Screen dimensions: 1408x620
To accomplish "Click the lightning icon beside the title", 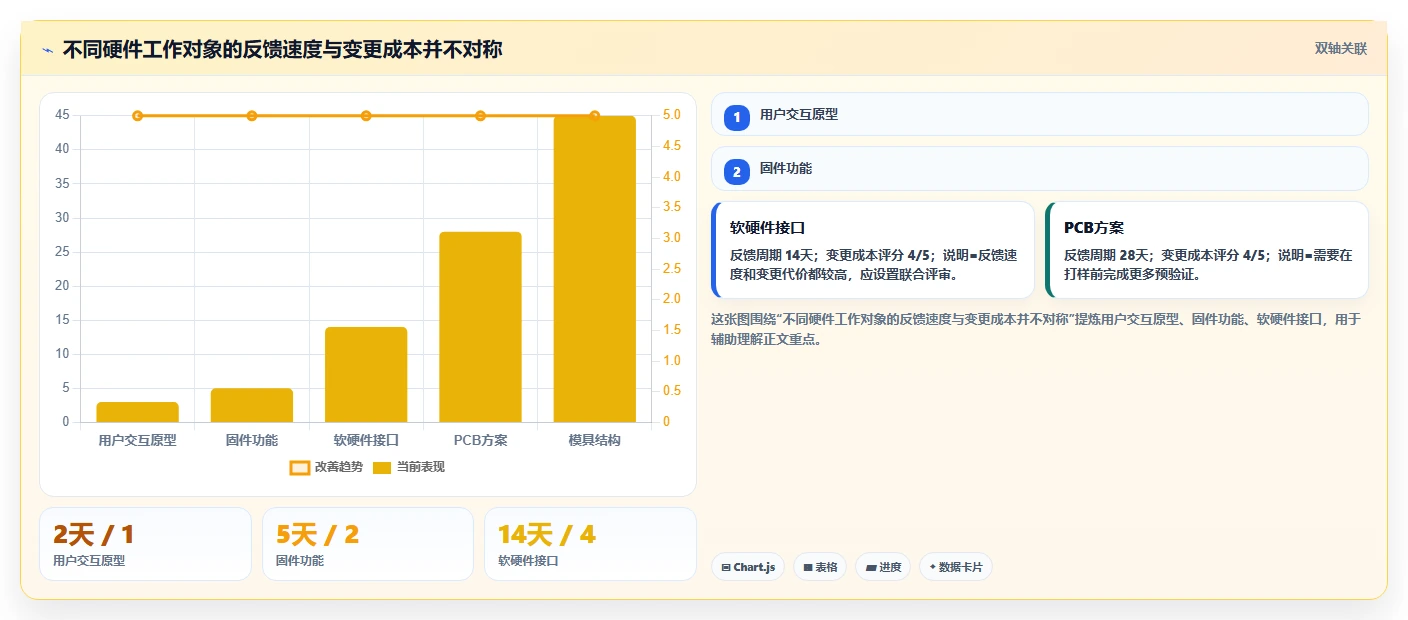I will click(48, 50).
